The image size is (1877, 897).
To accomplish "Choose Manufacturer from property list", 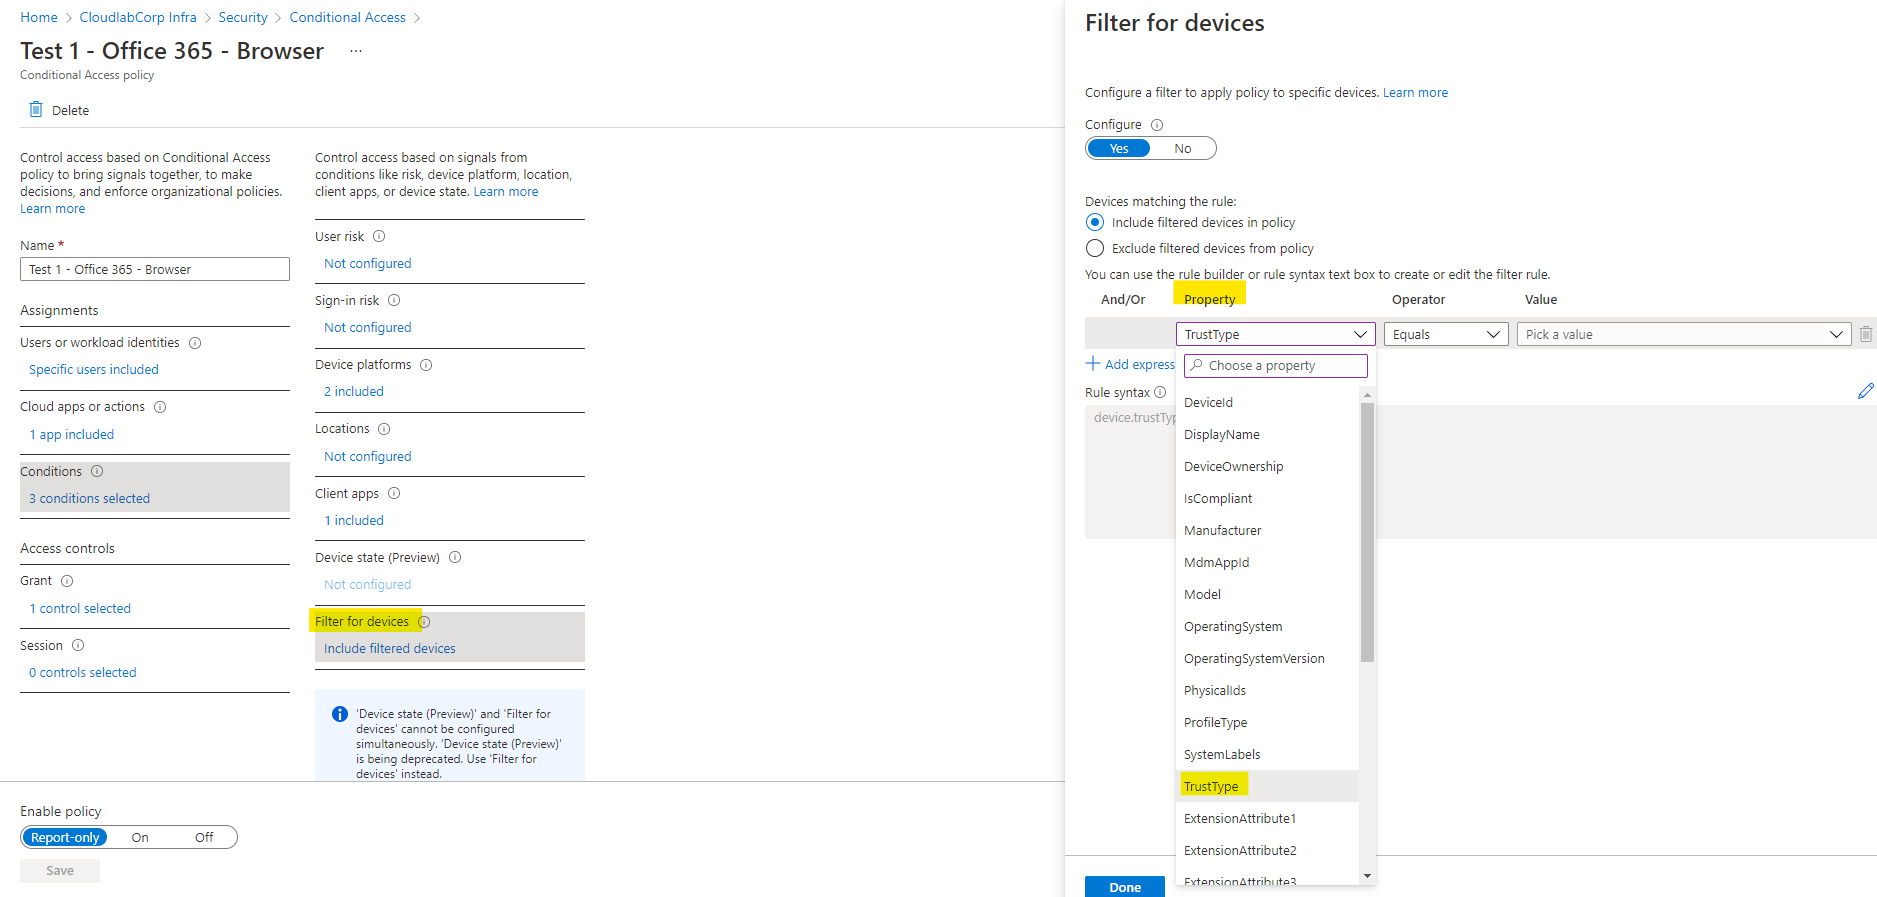I will (1267, 530).
